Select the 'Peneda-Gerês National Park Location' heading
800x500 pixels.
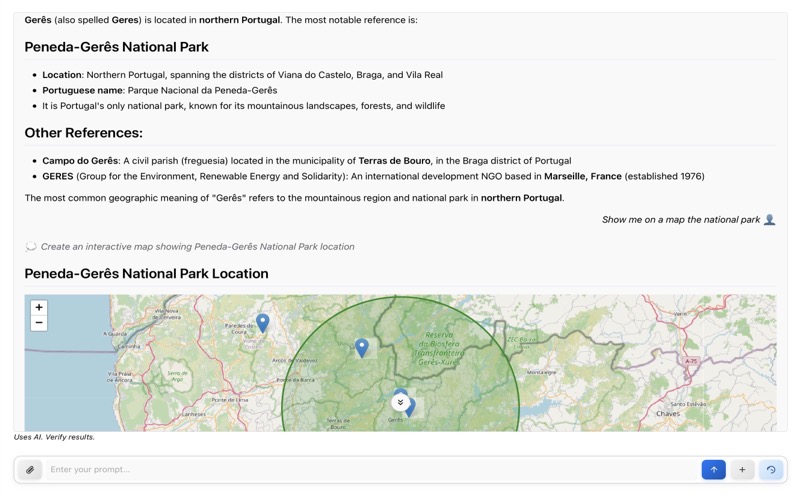[146, 274]
